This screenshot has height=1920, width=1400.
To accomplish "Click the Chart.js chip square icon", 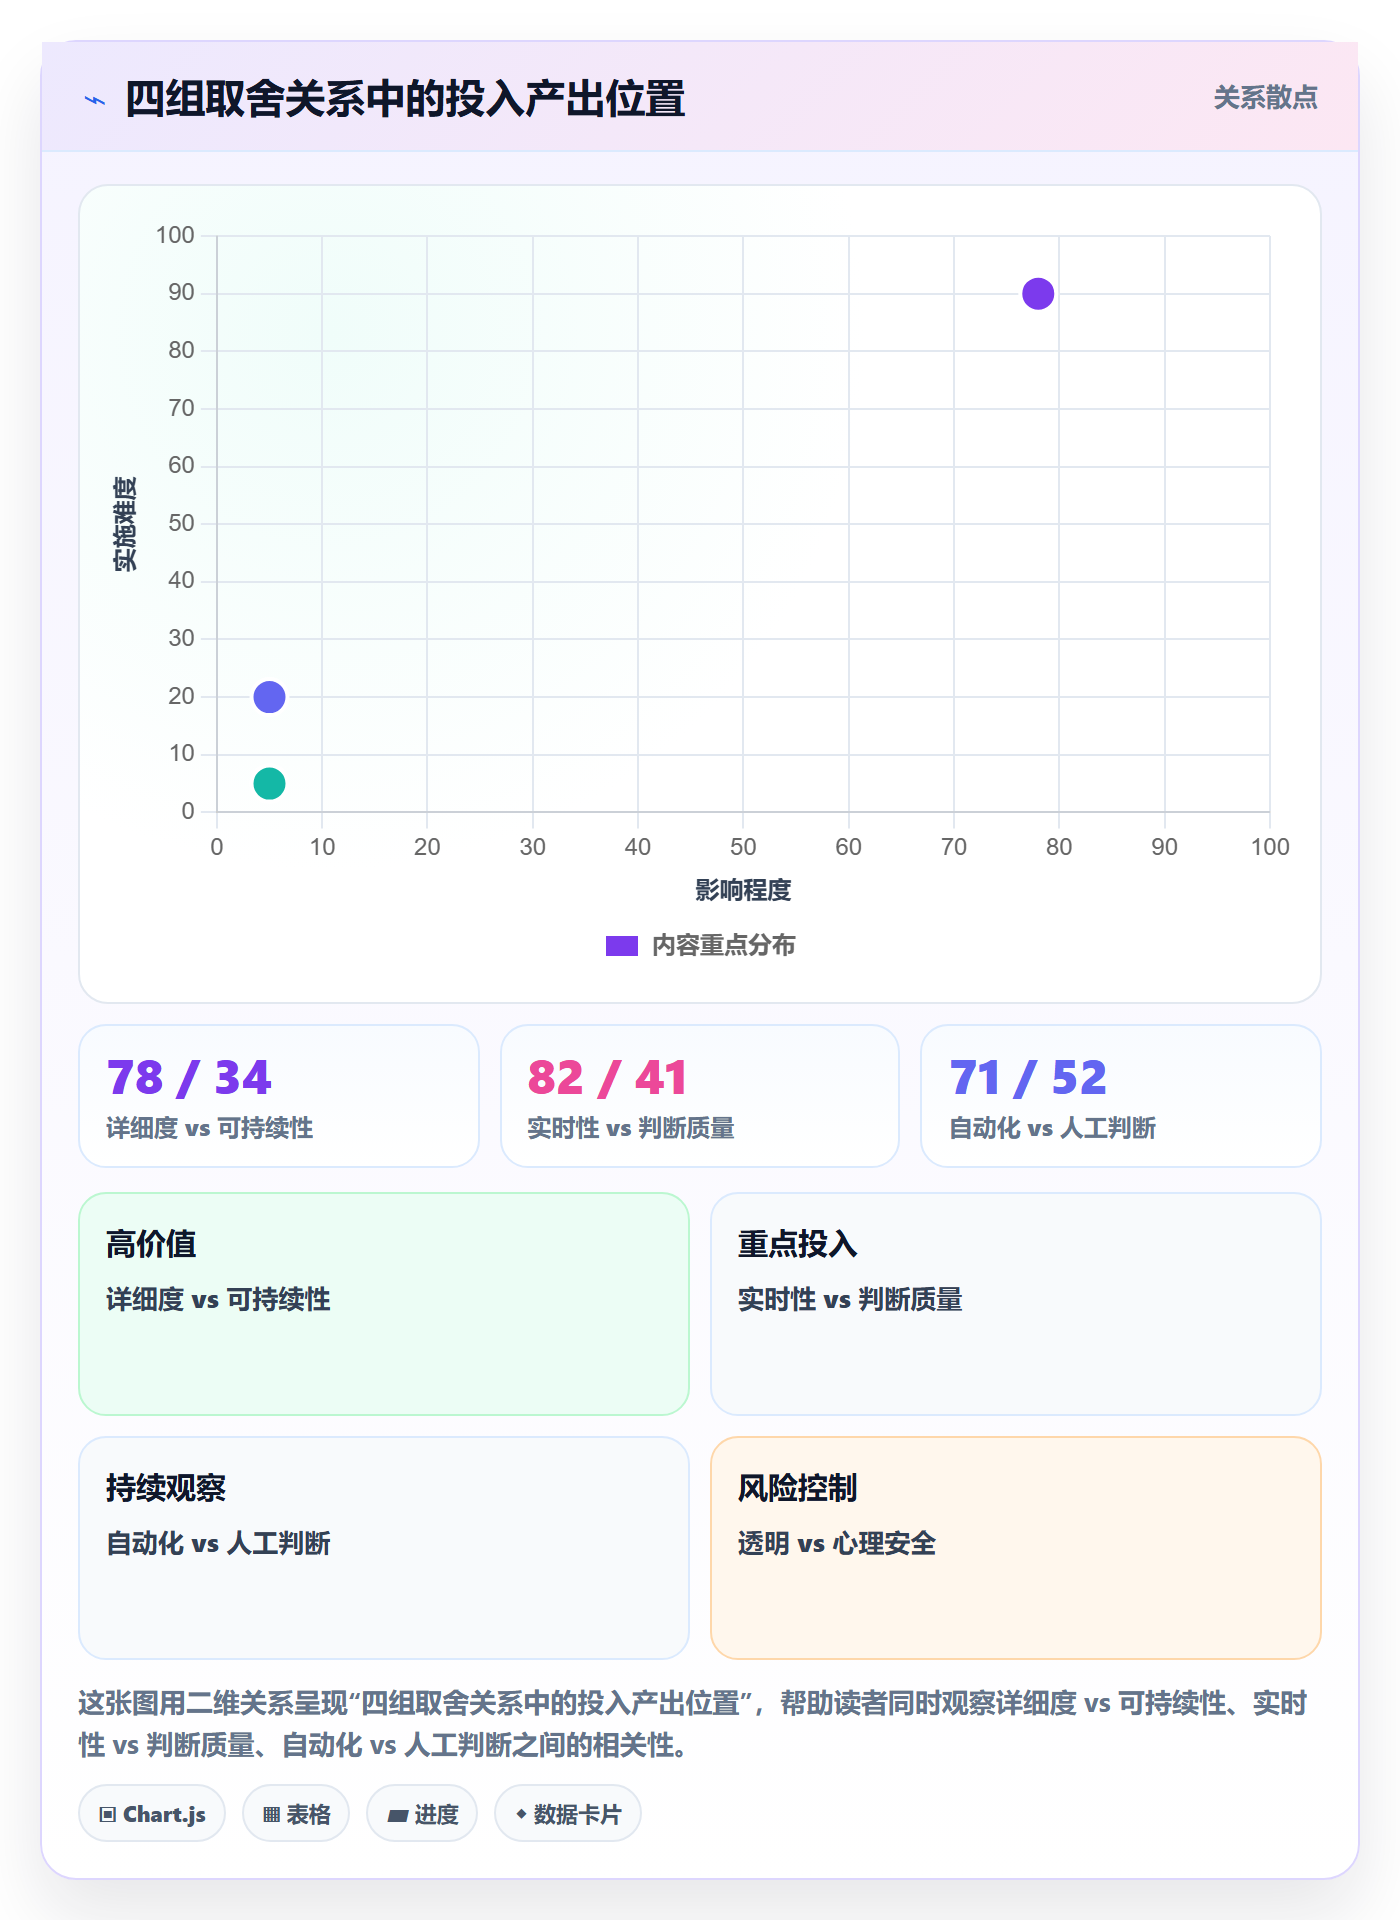I will click(108, 1815).
